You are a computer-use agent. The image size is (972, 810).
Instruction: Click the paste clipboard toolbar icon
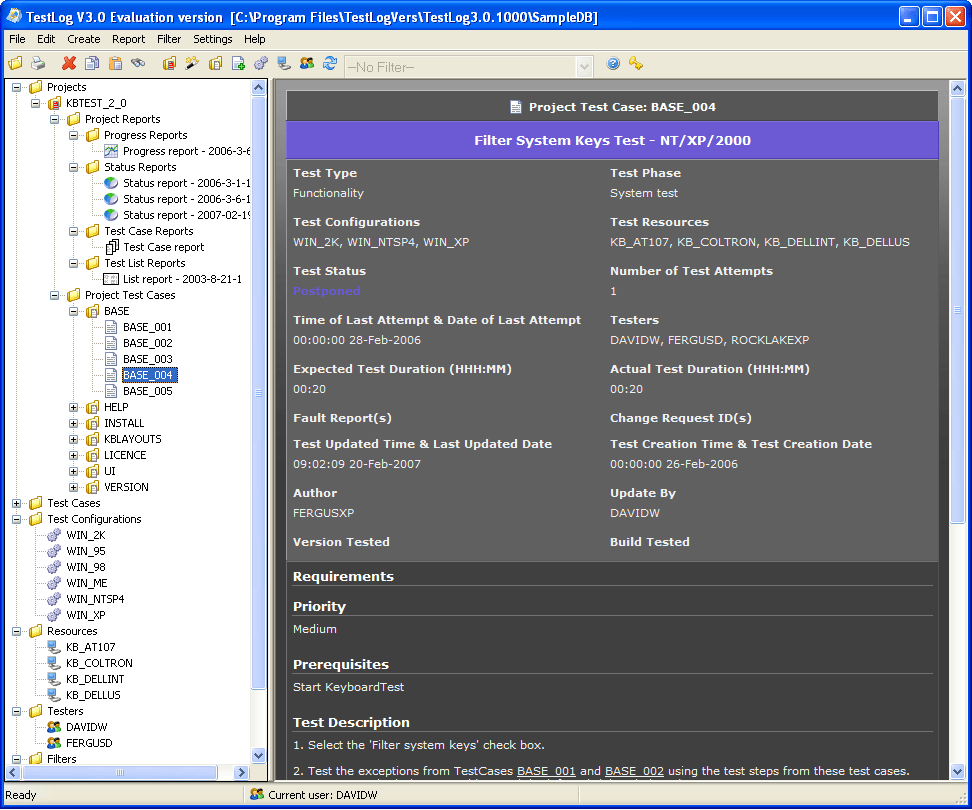pos(115,63)
